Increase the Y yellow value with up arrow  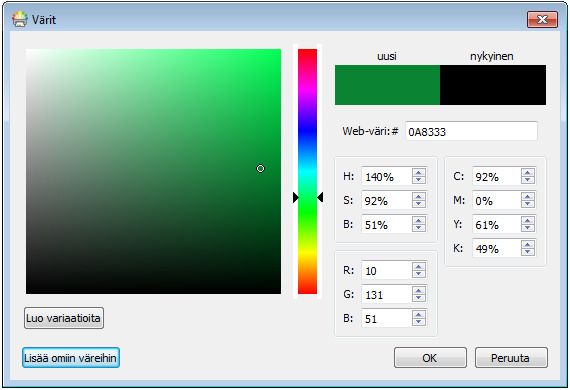point(527,221)
